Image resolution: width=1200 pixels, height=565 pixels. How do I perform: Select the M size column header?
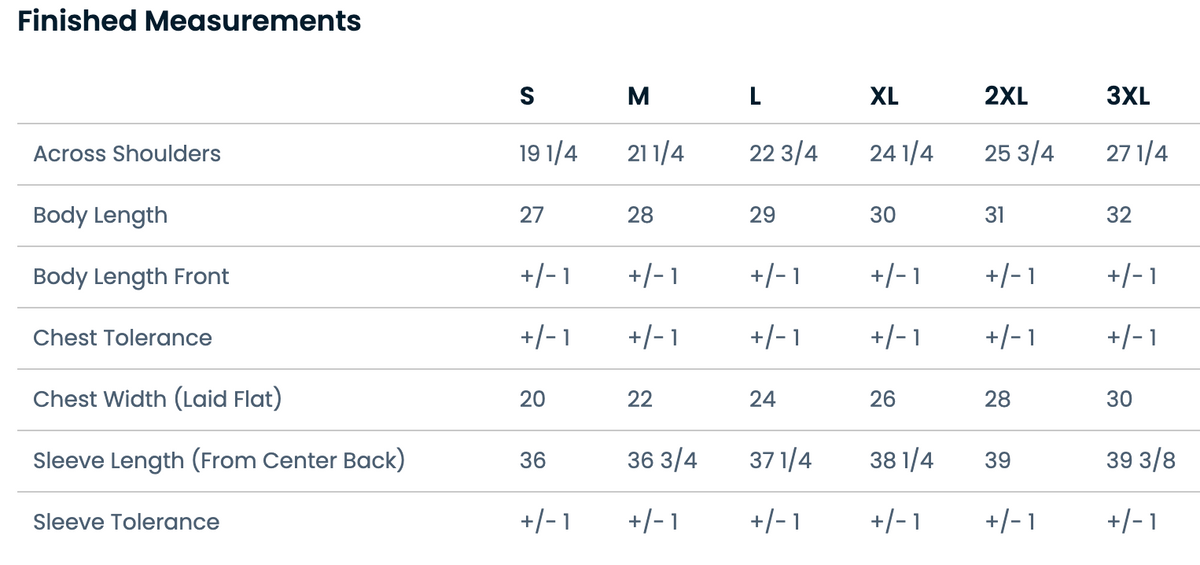(x=639, y=97)
